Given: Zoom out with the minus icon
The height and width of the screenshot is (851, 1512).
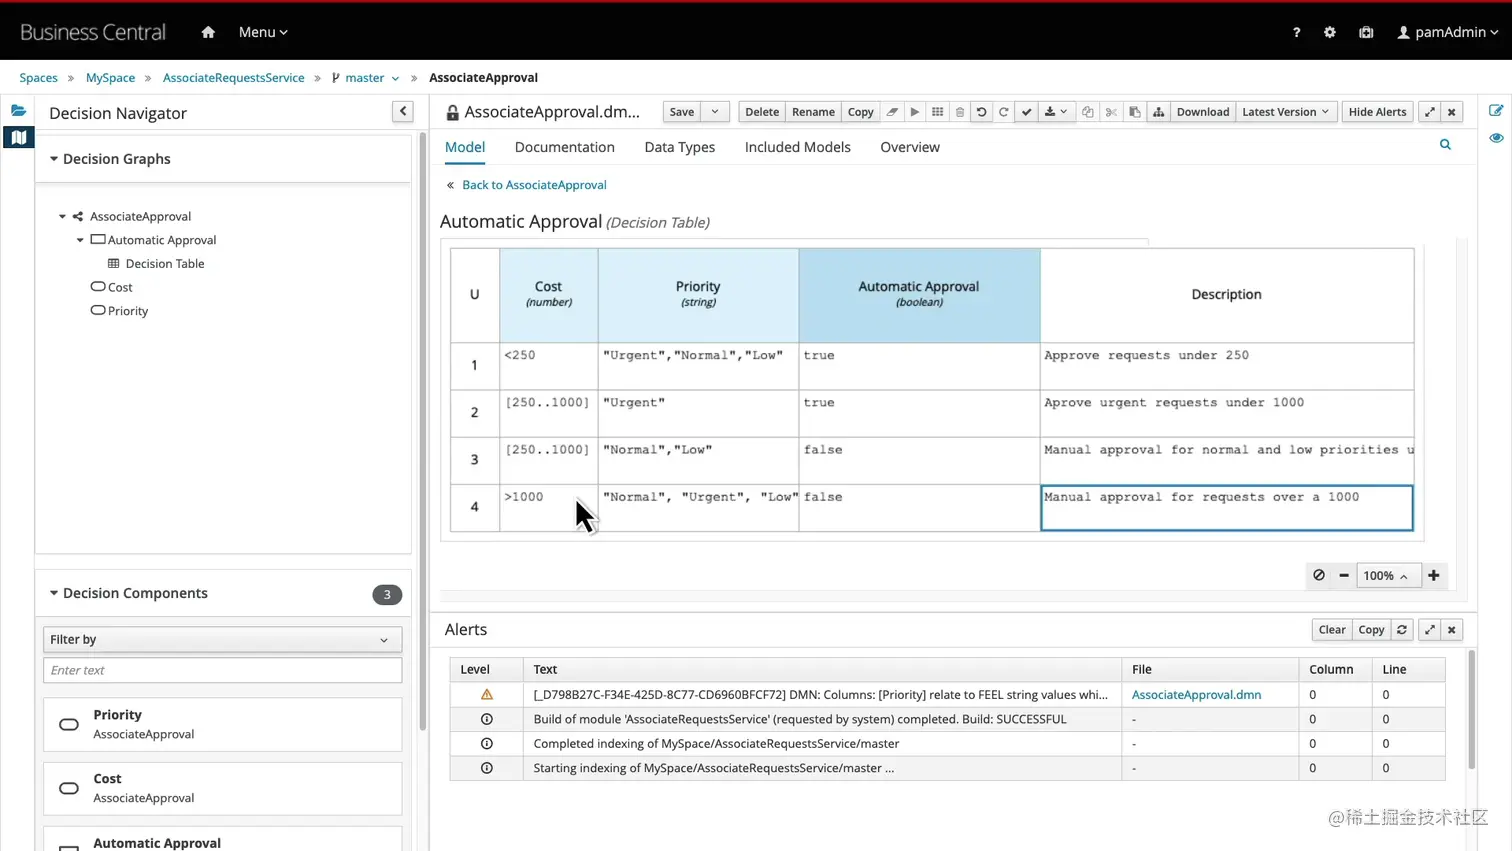Looking at the screenshot, I should pyautogui.click(x=1344, y=575).
